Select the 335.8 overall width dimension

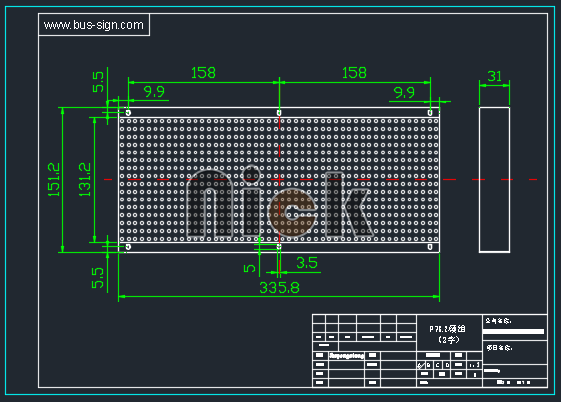click(279, 288)
